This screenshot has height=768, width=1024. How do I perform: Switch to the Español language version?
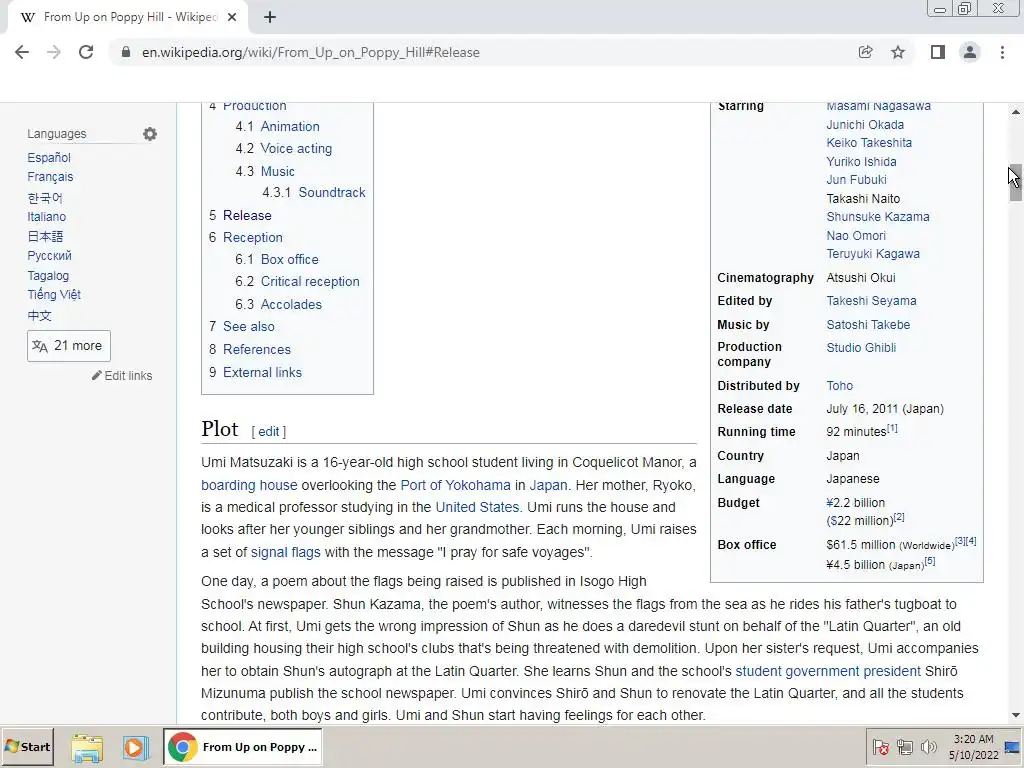click(49, 157)
